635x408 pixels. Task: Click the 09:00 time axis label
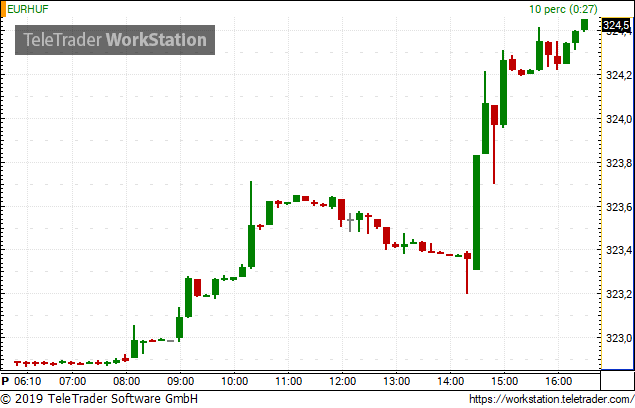point(181,381)
